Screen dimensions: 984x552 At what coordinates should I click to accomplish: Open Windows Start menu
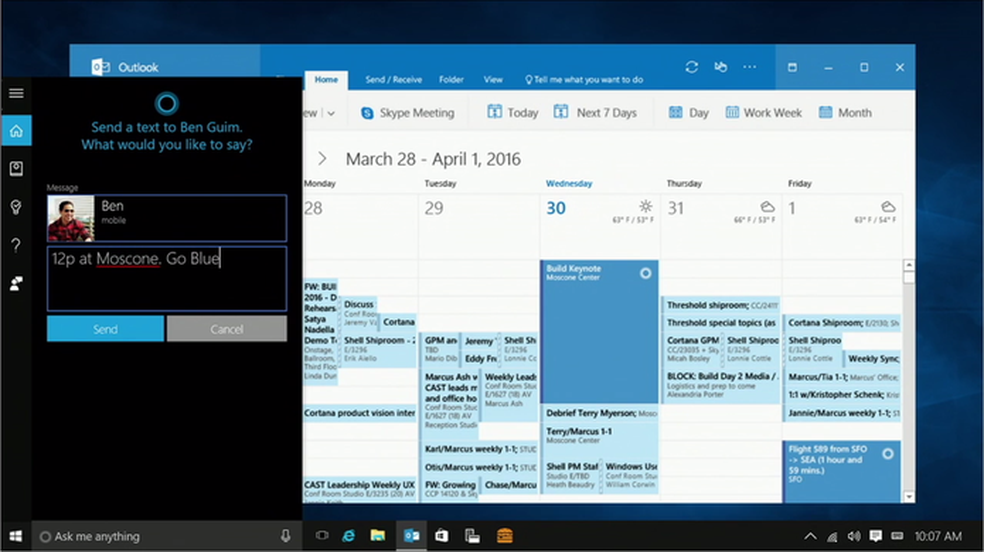[x=16, y=536]
